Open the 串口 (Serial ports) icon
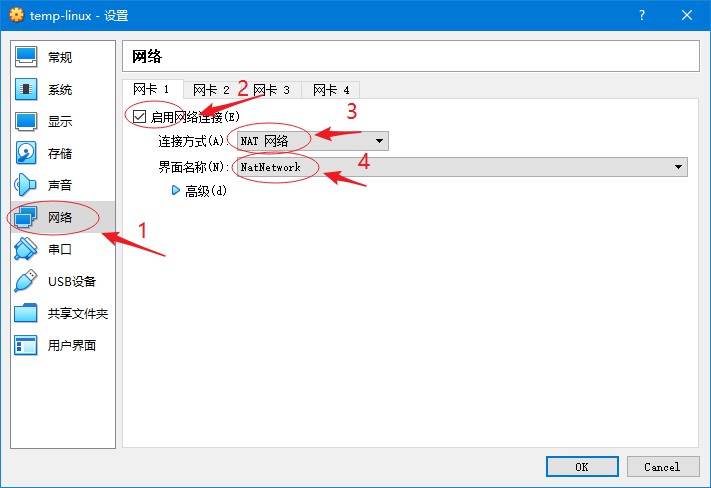This screenshot has width=711, height=488. (26, 249)
